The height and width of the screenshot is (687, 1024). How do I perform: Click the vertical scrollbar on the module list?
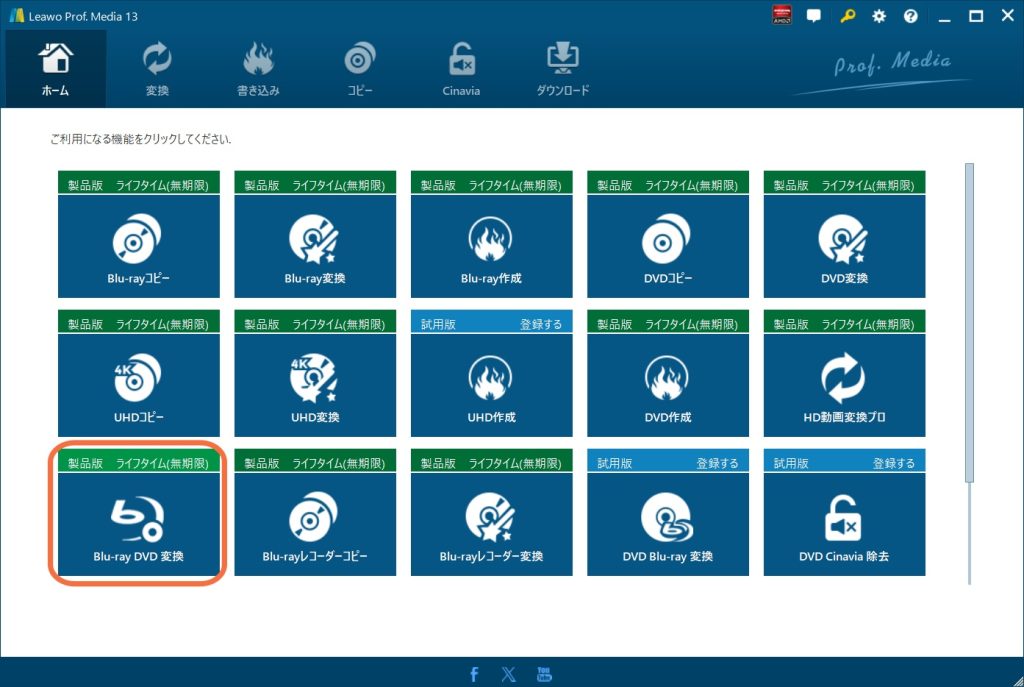(968, 320)
